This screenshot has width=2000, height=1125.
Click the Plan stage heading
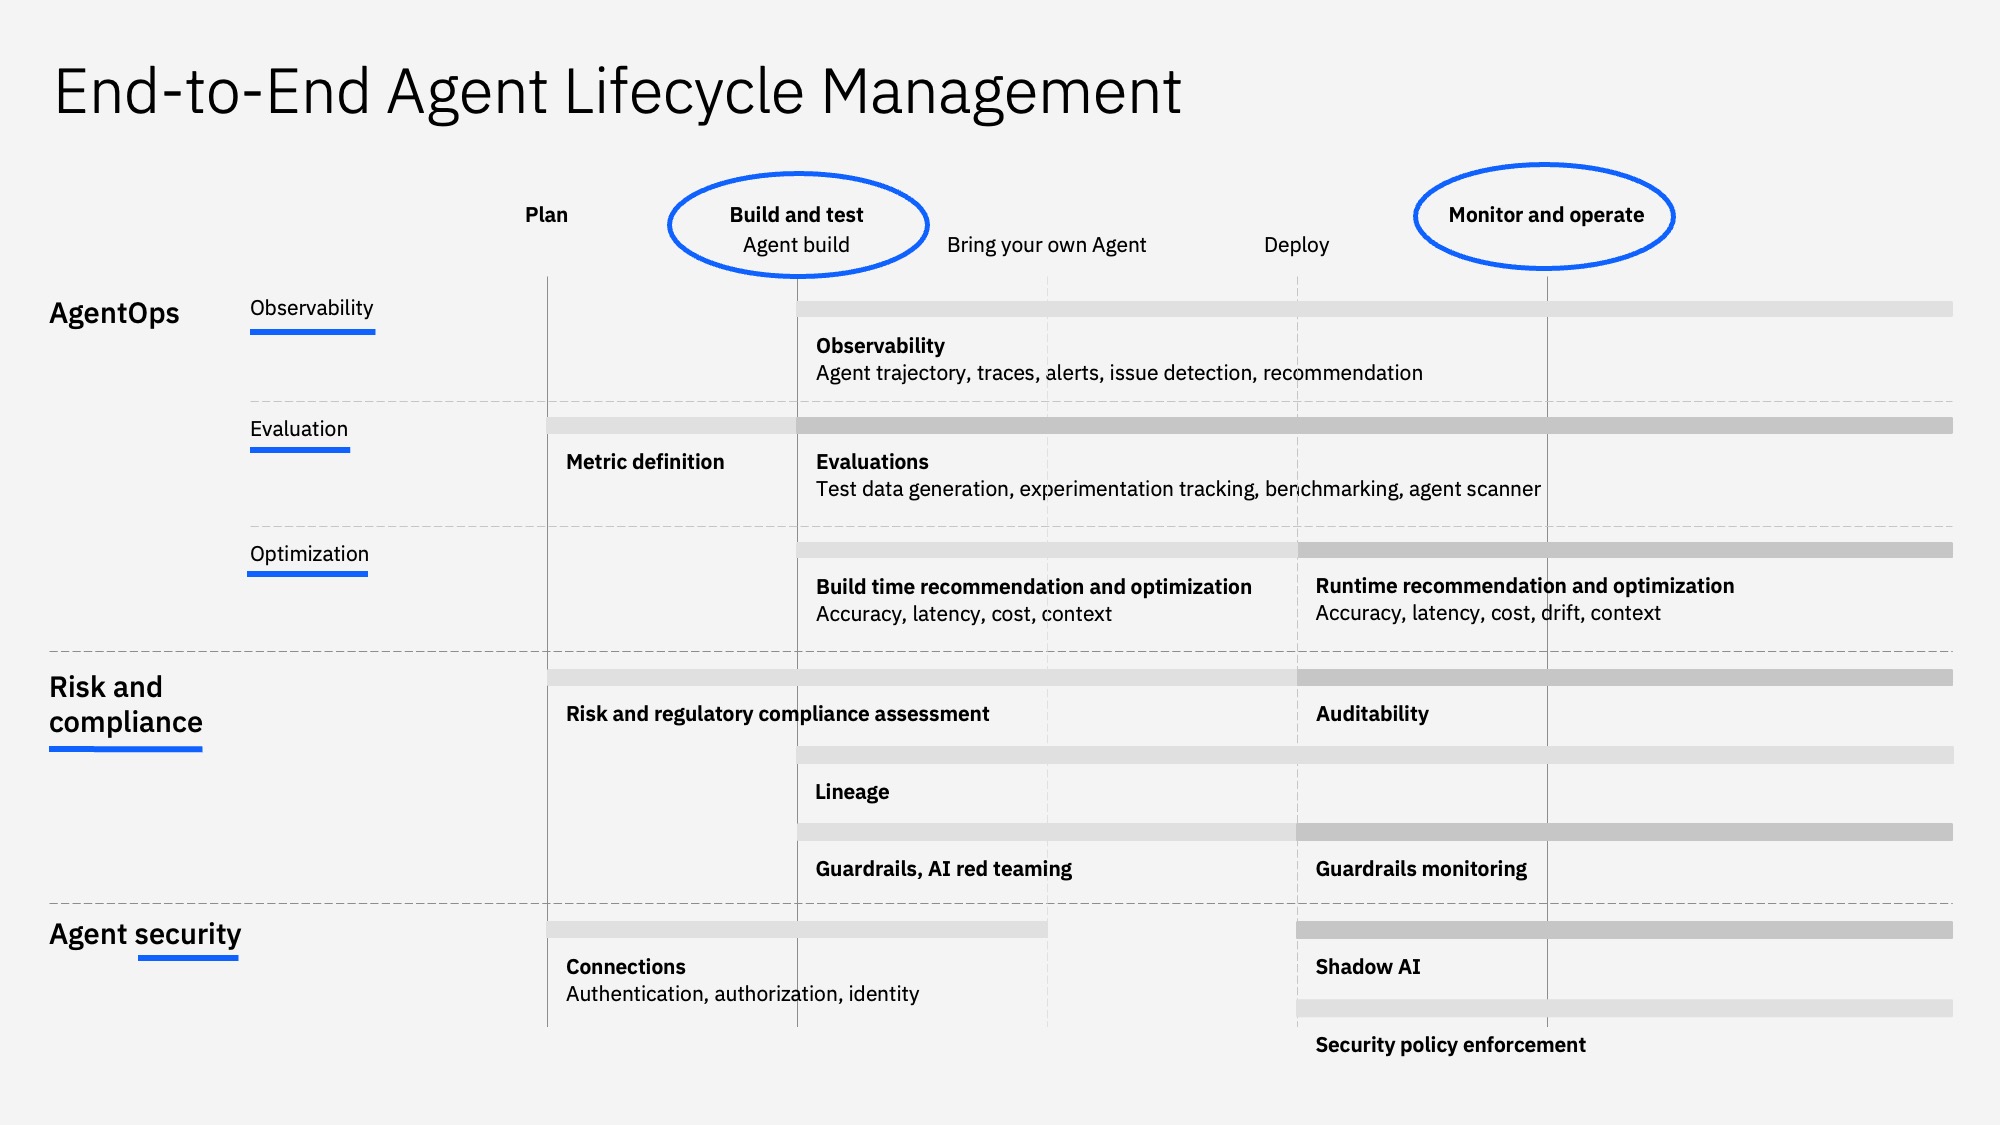(x=546, y=215)
